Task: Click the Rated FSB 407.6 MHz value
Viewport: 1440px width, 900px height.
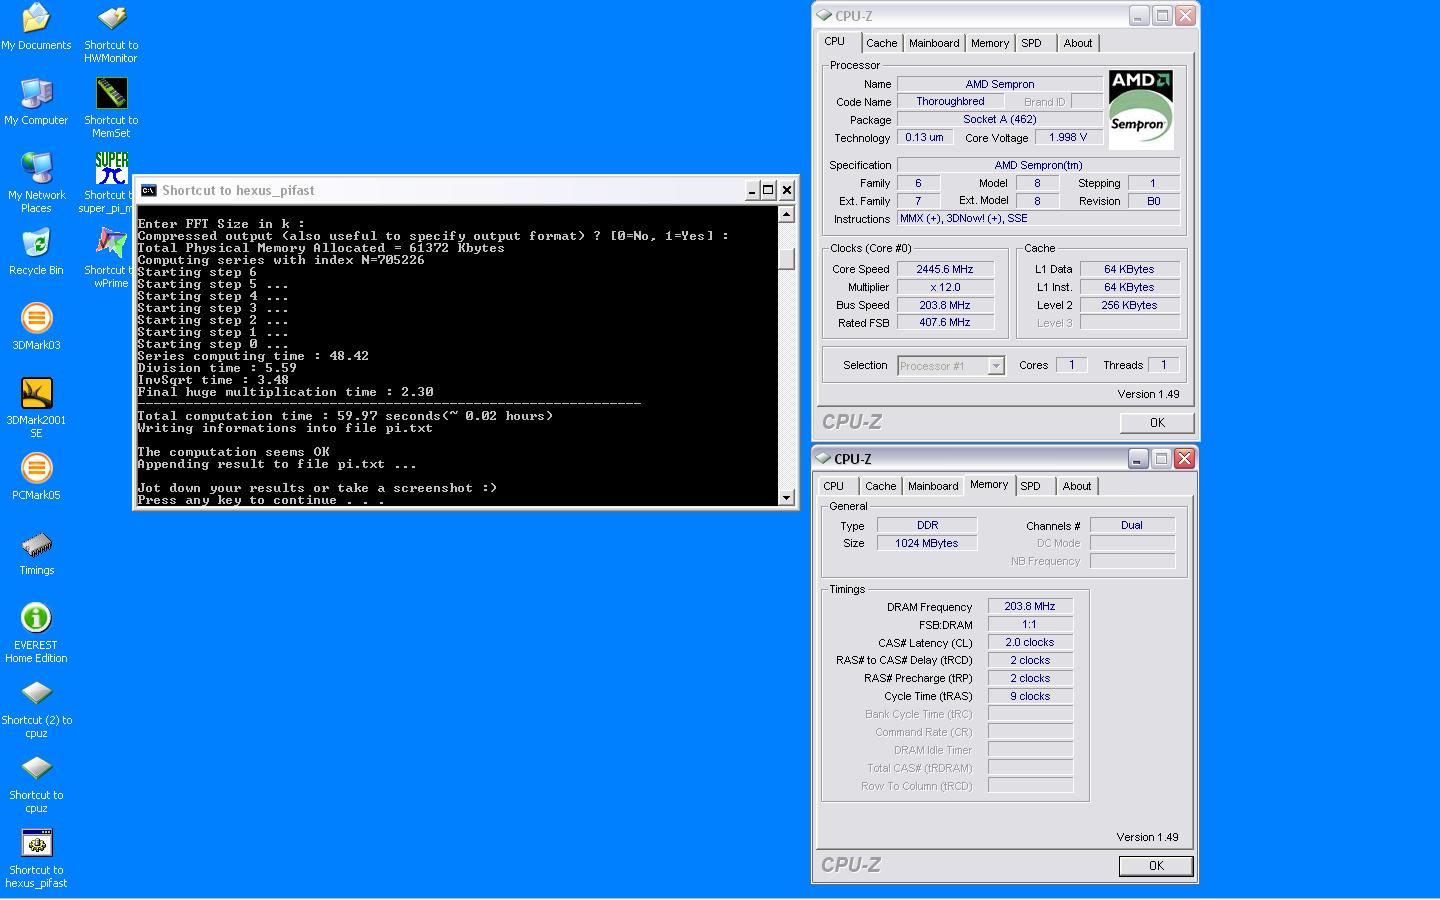Action: click(x=945, y=323)
